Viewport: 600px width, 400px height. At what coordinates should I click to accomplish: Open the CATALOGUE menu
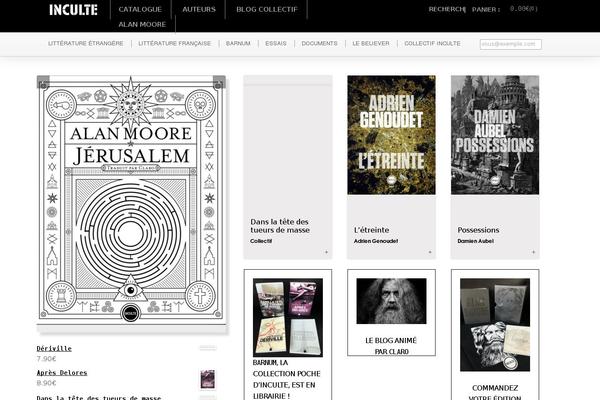click(140, 9)
